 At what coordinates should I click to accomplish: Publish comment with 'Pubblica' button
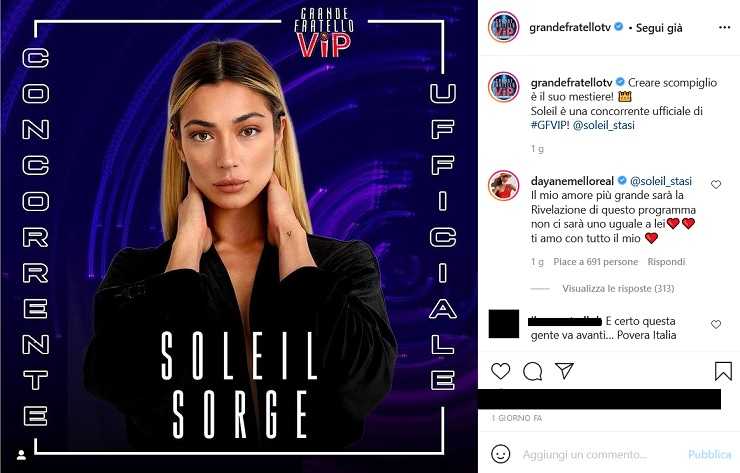tap(710, 455)
